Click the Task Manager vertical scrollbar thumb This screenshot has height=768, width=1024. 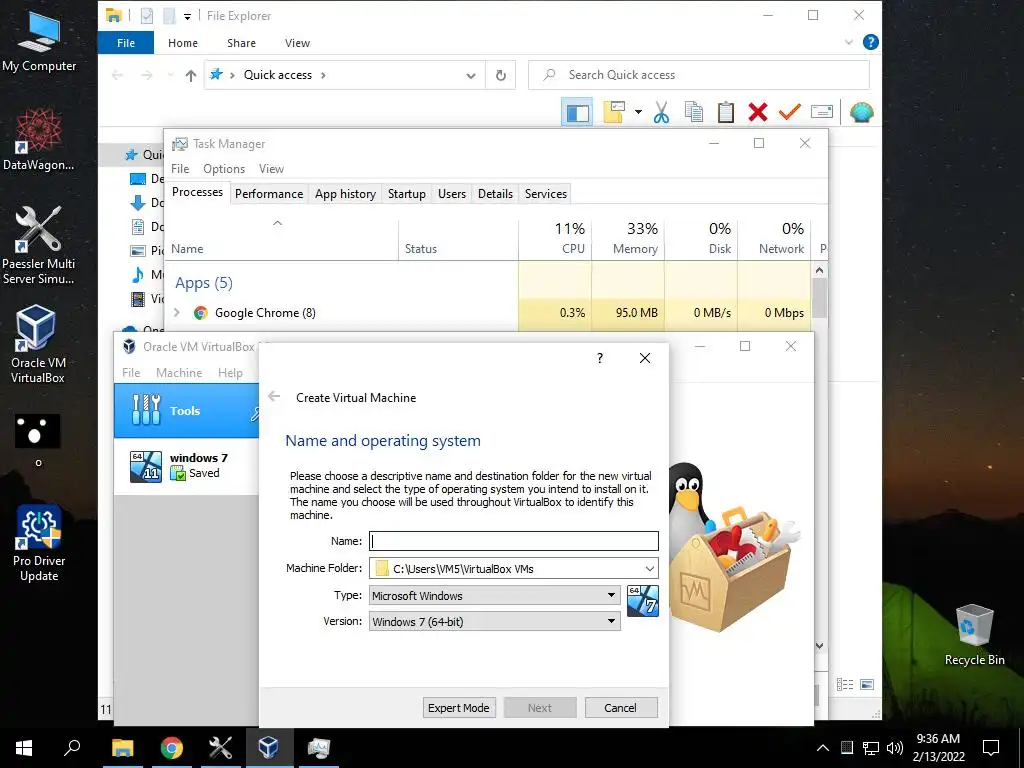click(x=819, y=298)
